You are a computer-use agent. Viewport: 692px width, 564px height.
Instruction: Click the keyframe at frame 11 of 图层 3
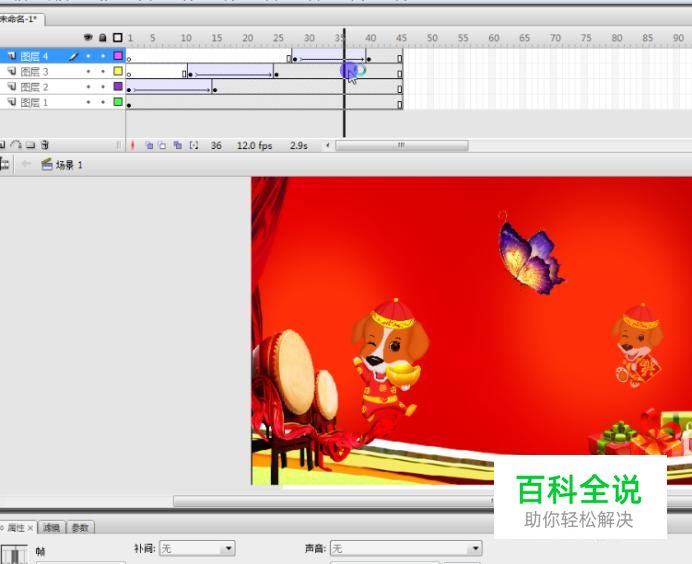pyautogui.click(x=190, y=75)
